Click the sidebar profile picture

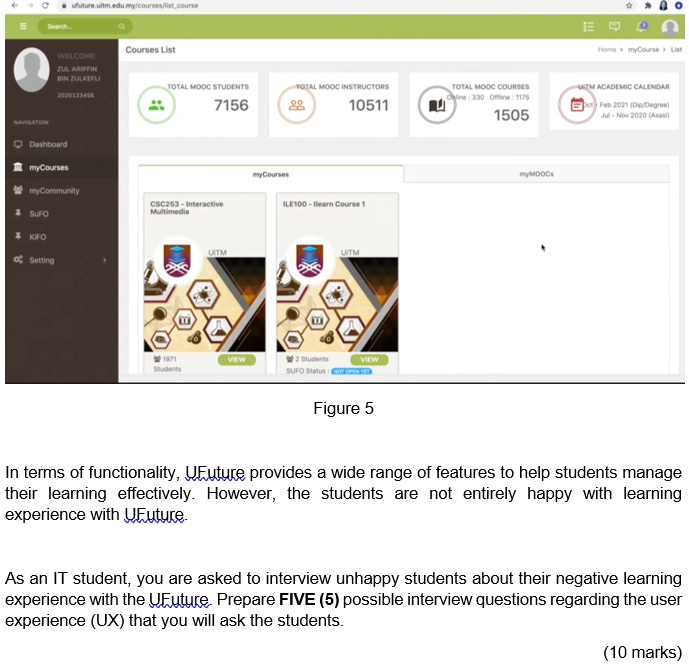(x=32, y=69)
